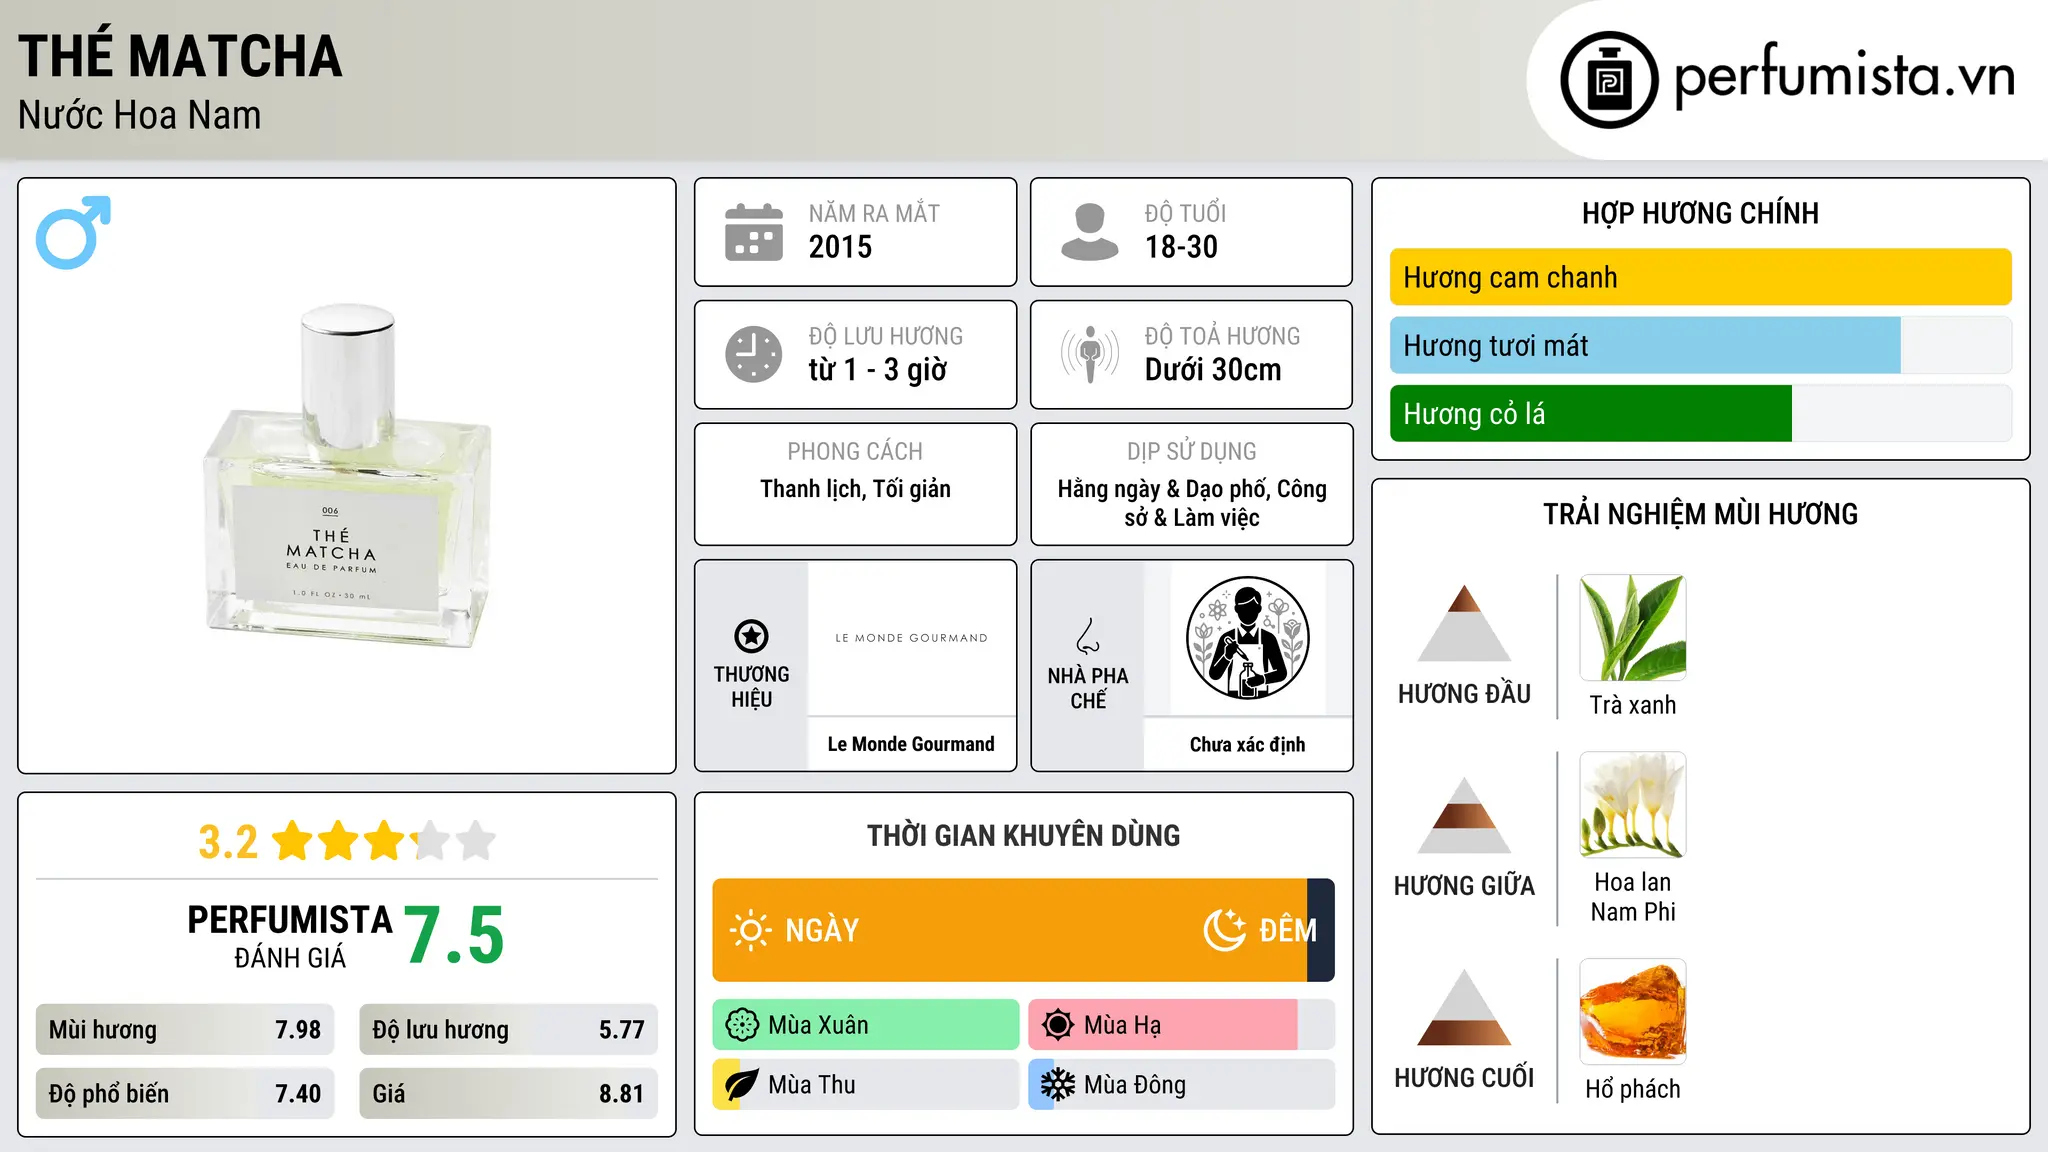Click the Hằng ngày & Dạo phố occasion text

click(1192, 503)
